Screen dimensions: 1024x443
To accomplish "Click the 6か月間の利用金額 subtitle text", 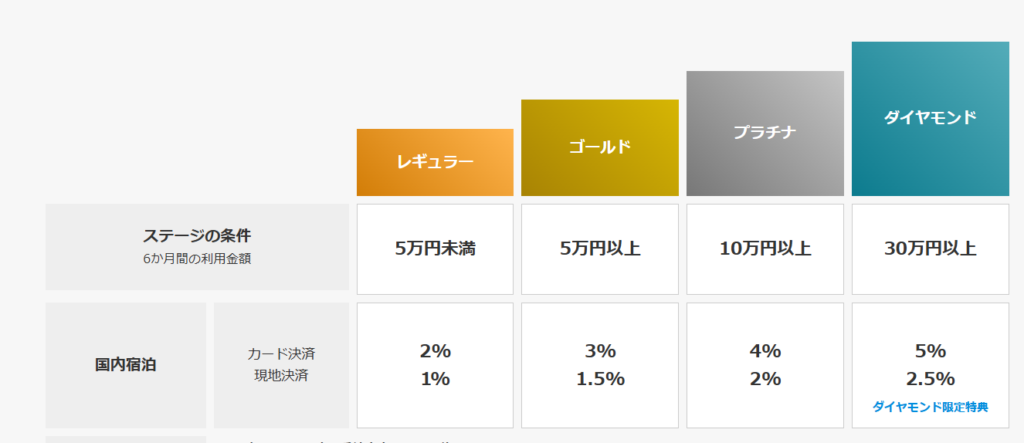I will click(197, 259).
